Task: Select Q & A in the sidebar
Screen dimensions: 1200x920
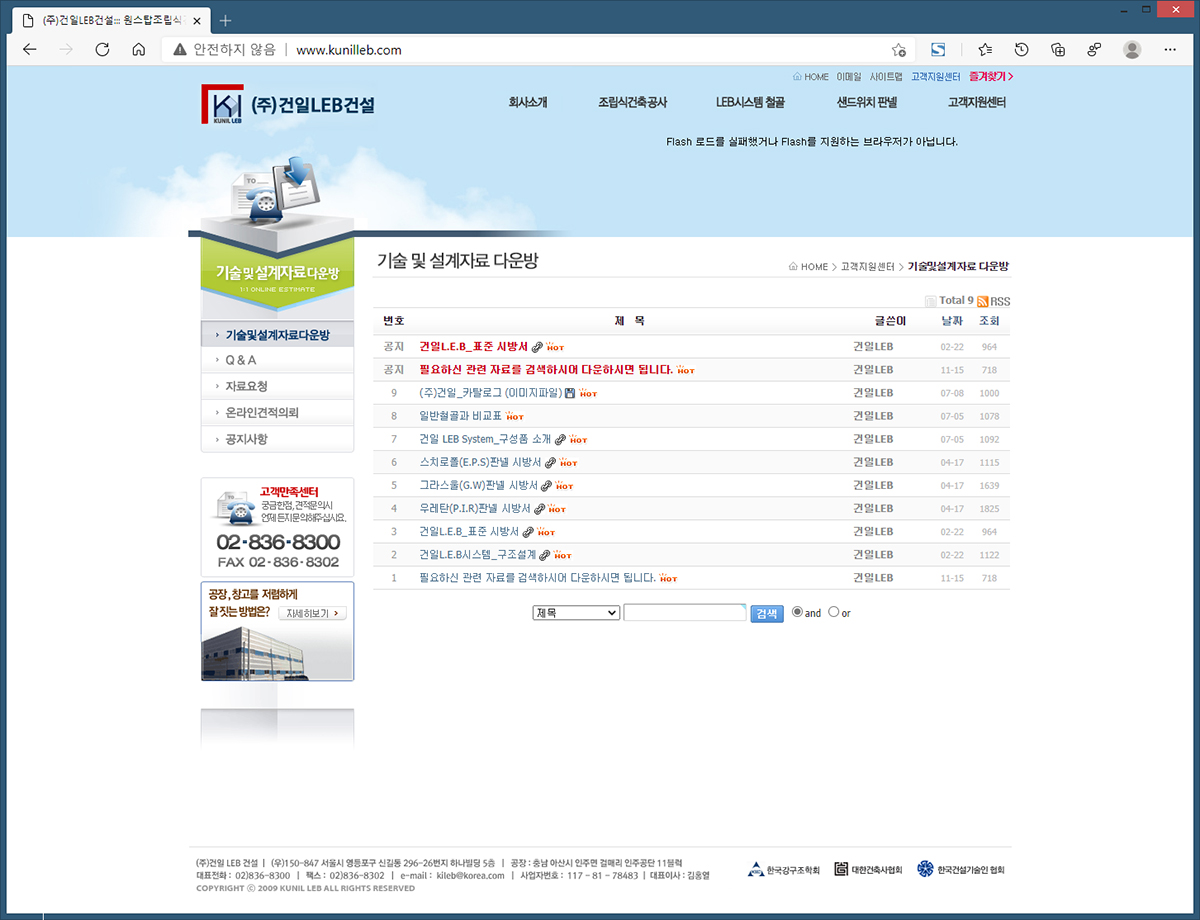Action: click(241, 360)
